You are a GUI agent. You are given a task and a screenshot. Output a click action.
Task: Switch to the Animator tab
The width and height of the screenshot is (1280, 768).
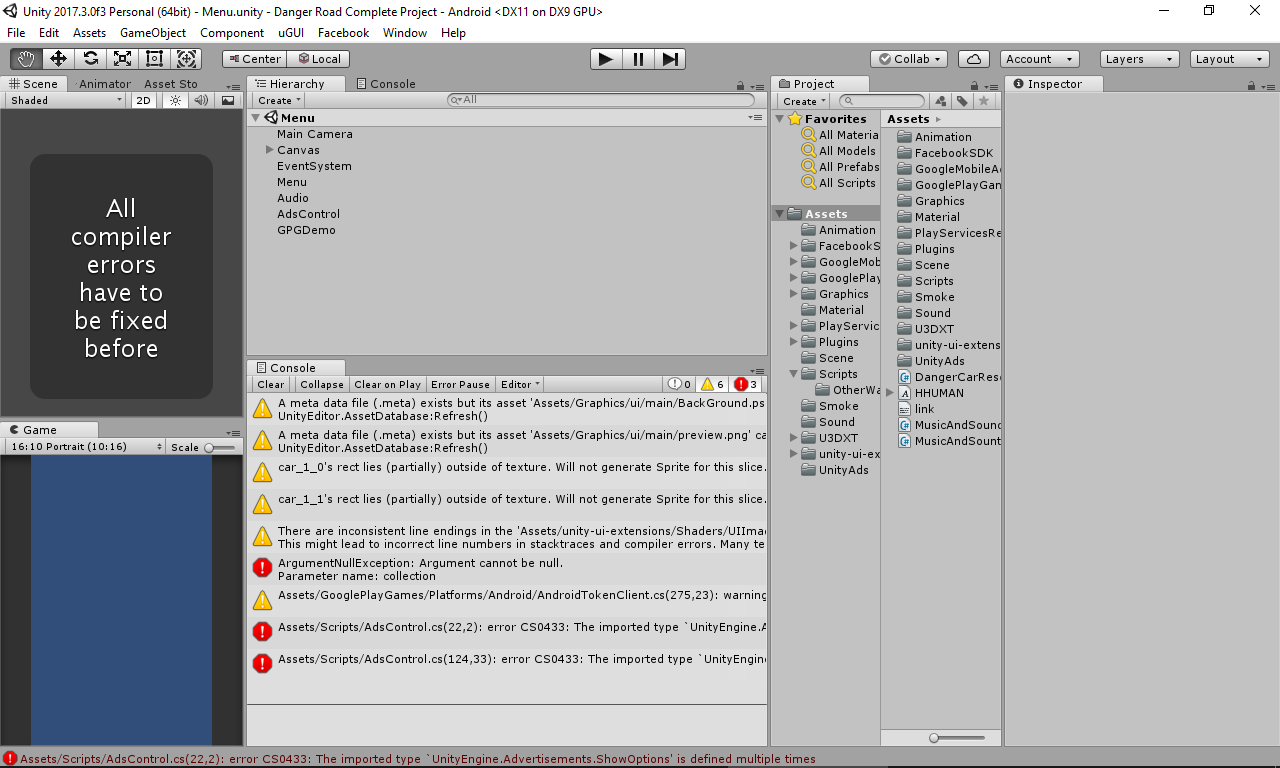[x=105, y=84]
